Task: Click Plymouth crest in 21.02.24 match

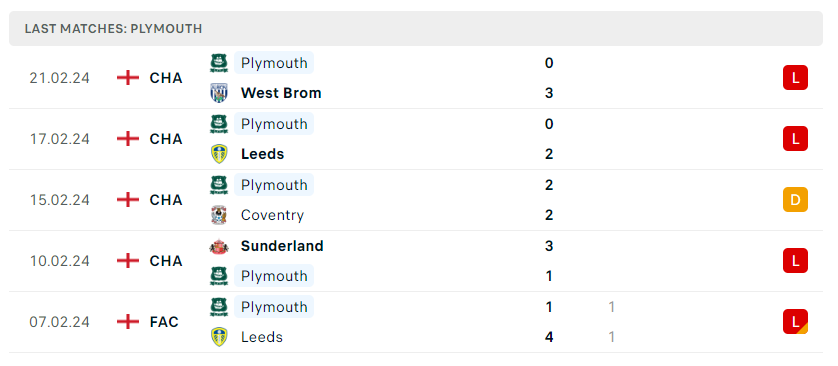Action: [219, 63]
